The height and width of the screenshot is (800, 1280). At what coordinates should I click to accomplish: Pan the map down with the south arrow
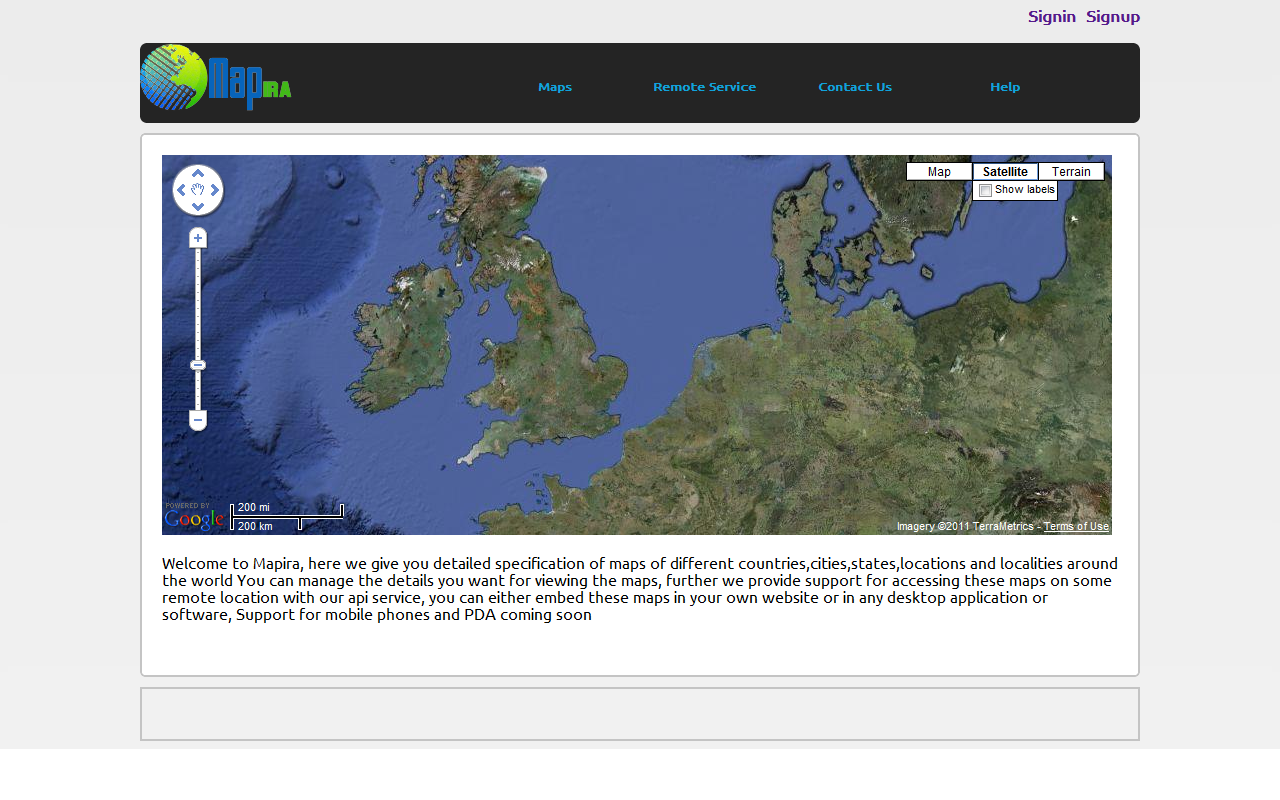(198, 207)
